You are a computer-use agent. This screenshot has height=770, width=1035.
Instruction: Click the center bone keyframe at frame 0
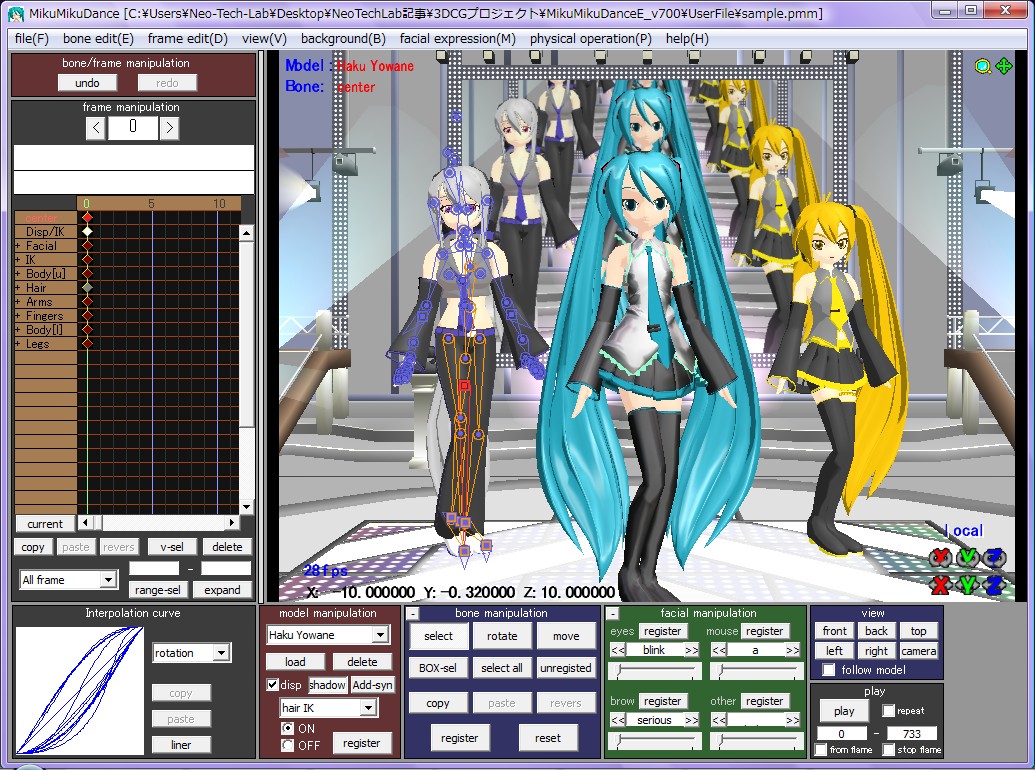coord(87,217)
